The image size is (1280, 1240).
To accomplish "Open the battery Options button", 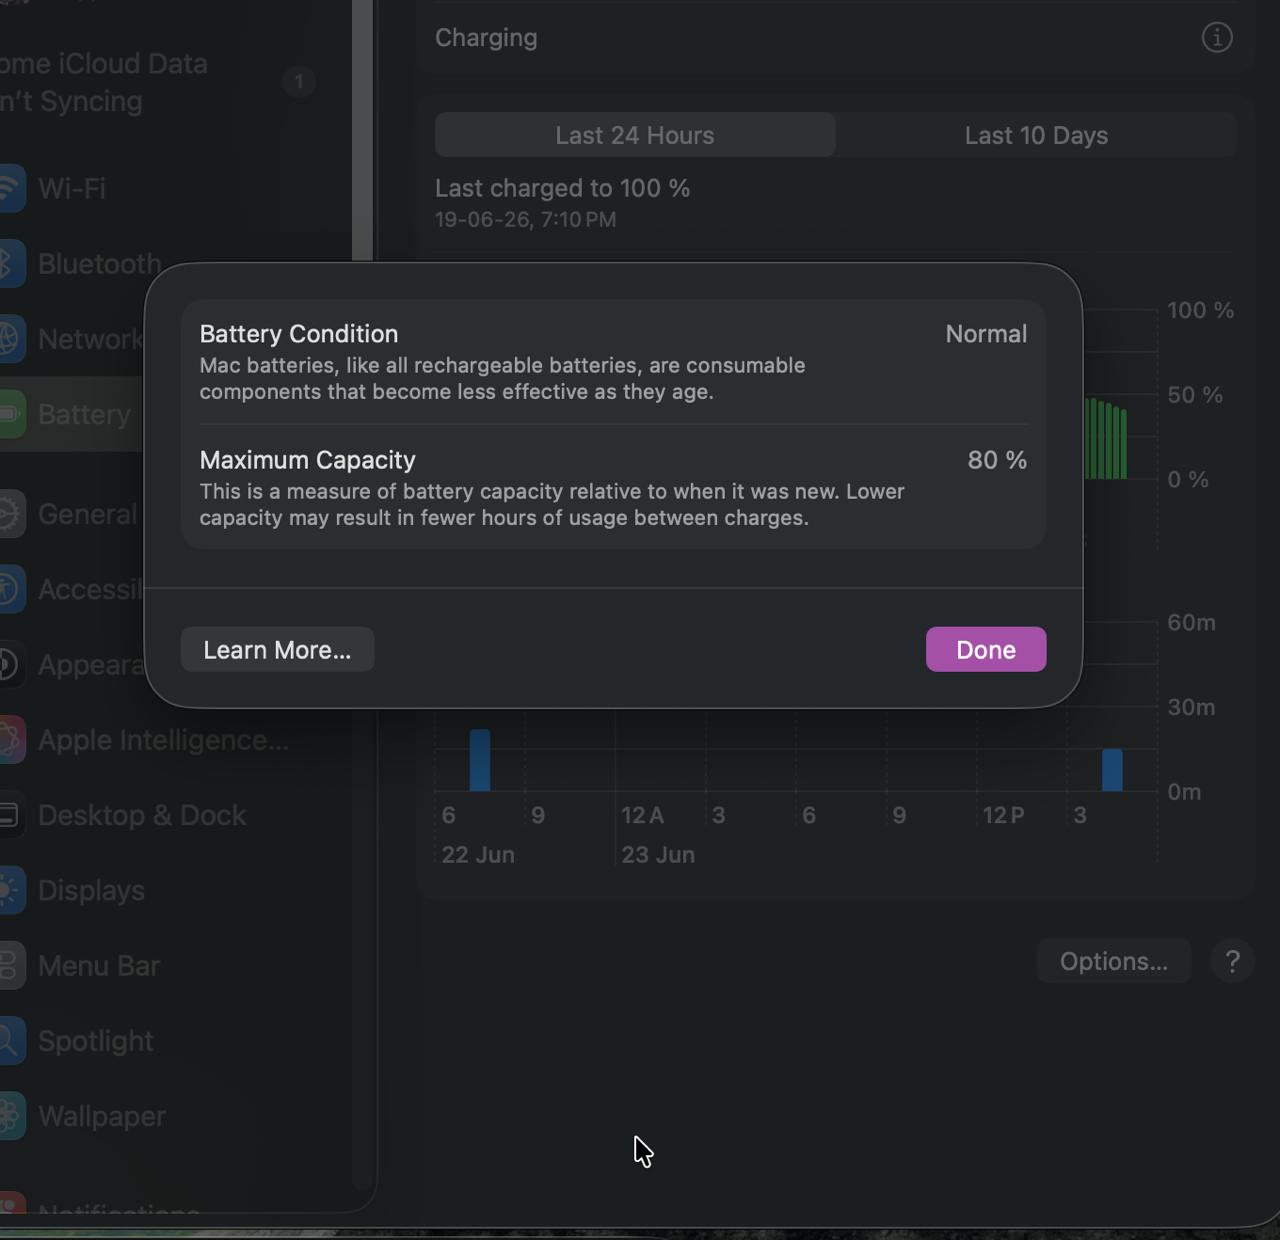I will click(1113, 961).
